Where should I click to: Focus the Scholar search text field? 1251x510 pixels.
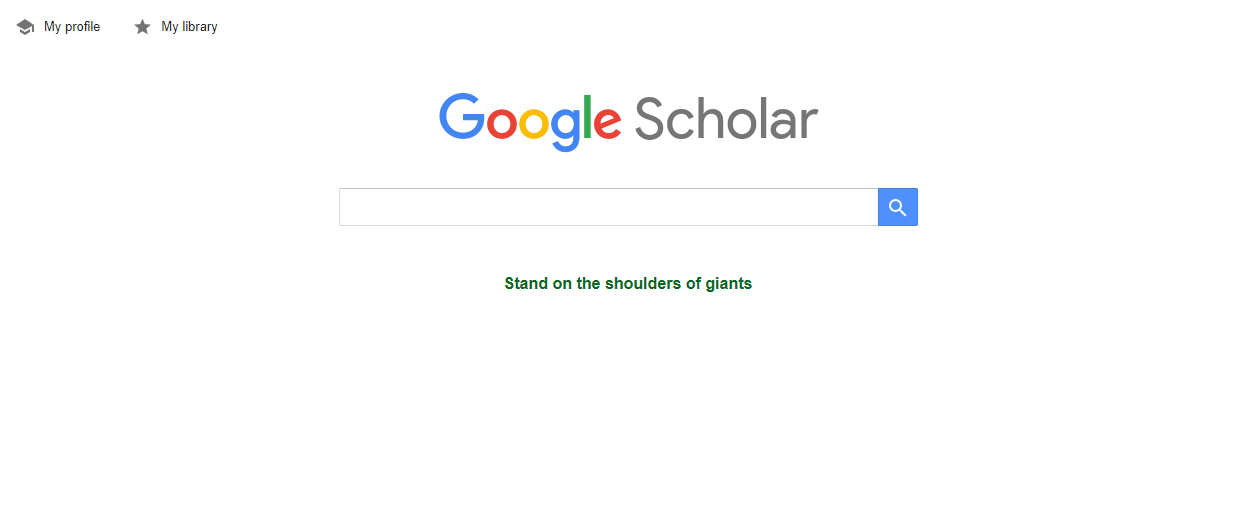pyautogui.click(x=608, y=207)
